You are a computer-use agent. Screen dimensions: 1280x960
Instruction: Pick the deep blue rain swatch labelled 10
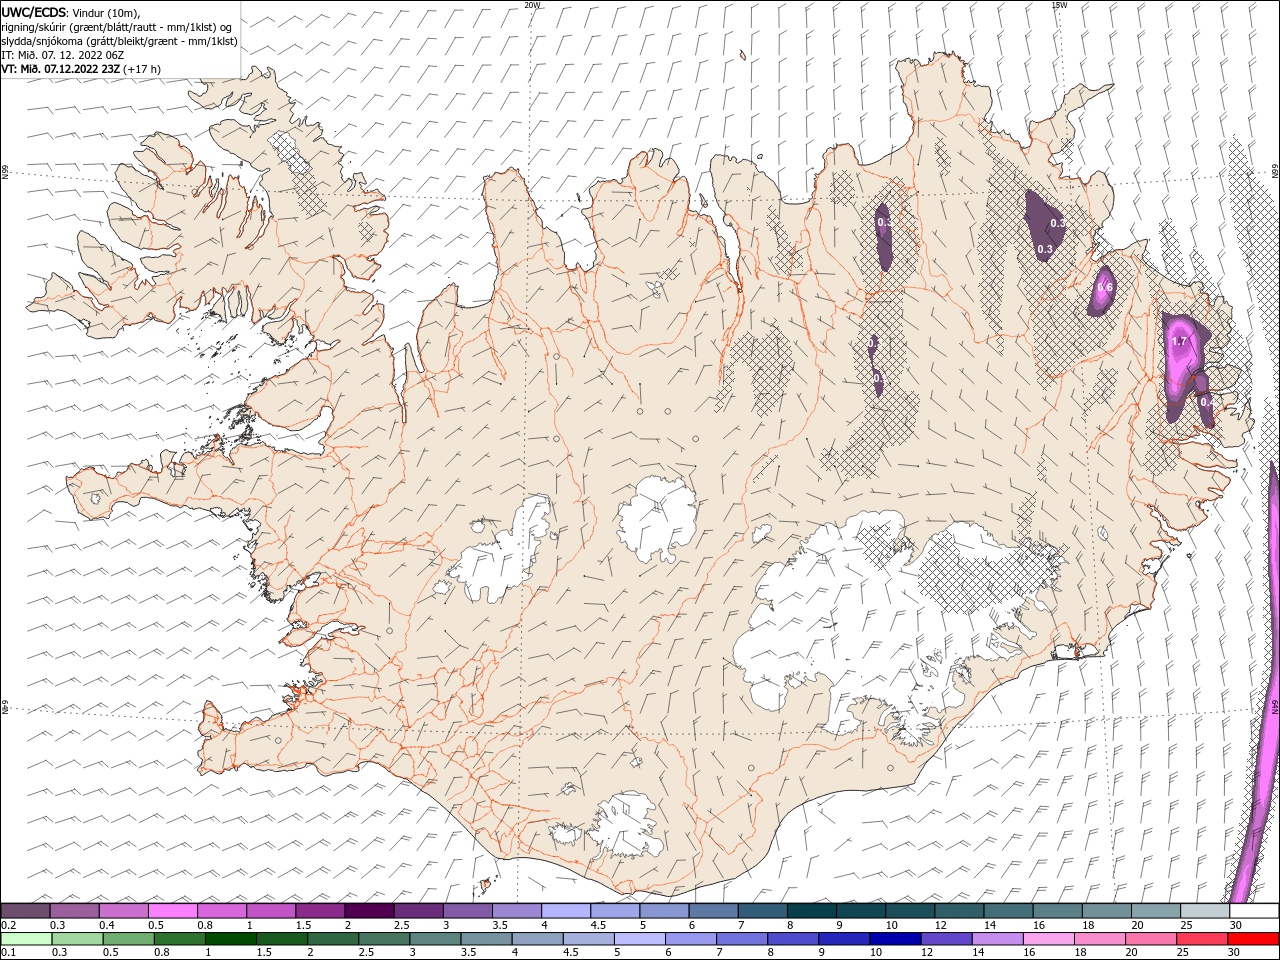pyautogui.click(x=894, y=939)
